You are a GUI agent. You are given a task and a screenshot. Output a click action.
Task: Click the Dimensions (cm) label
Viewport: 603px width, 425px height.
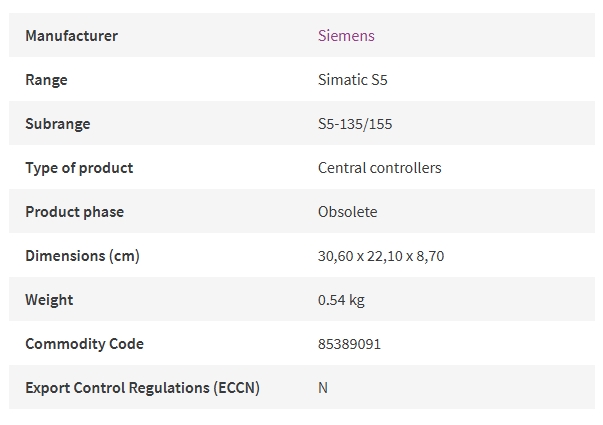[x=82, y=256]
